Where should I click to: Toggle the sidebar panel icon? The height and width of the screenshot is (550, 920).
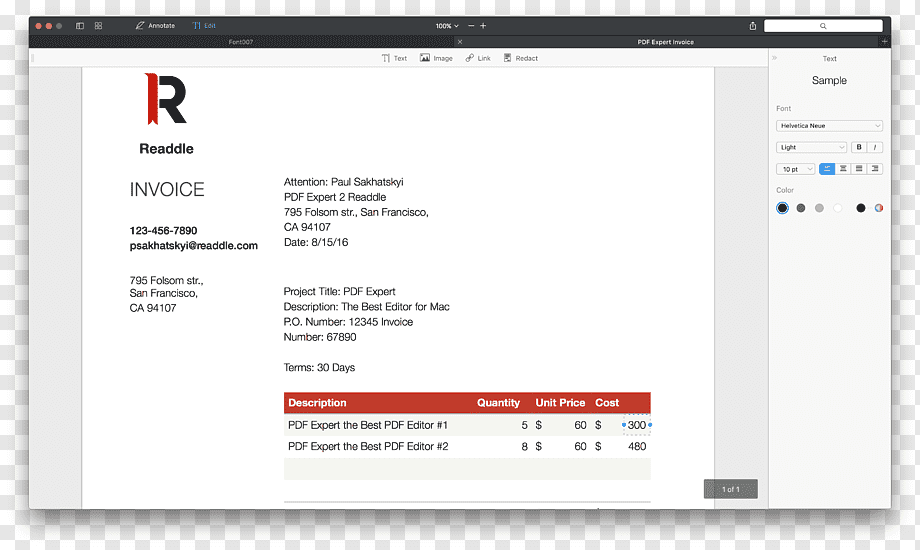(80, 26)
